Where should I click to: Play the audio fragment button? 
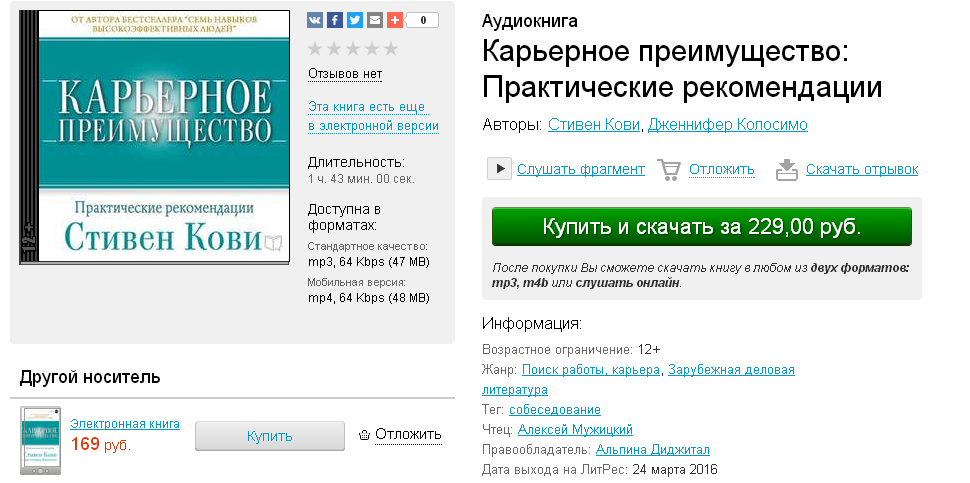click(x=499, y=168)
